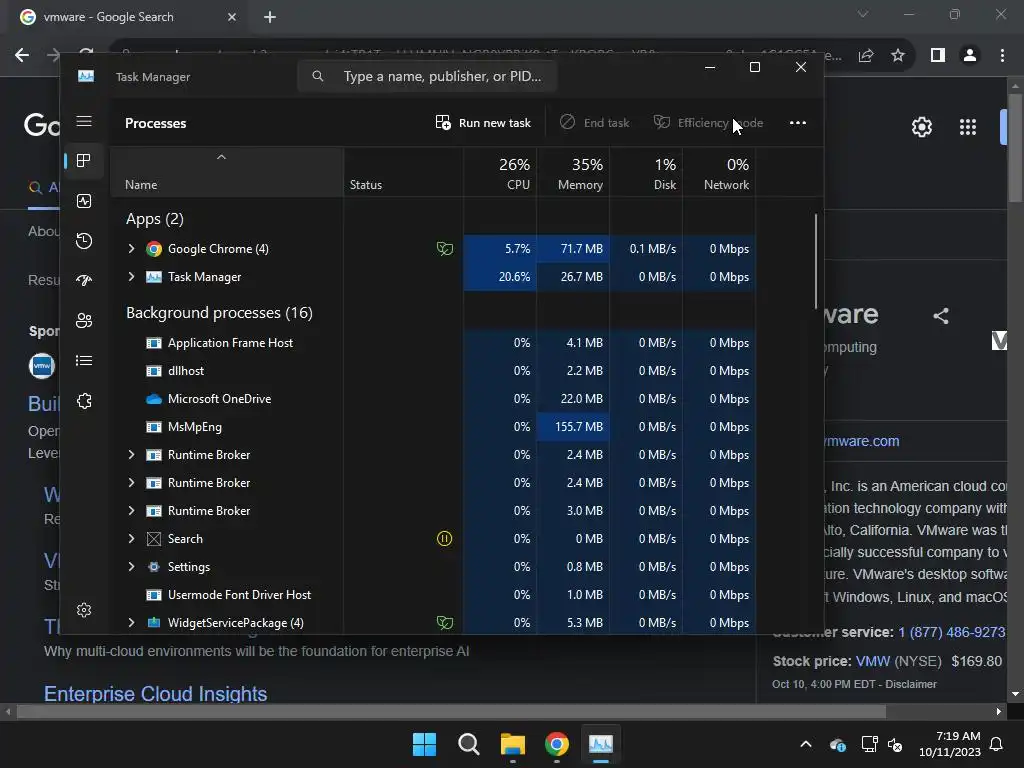Click the Microsoft OneDrive process icon
Screen dimensions: 1024x768
coord(153,399)
